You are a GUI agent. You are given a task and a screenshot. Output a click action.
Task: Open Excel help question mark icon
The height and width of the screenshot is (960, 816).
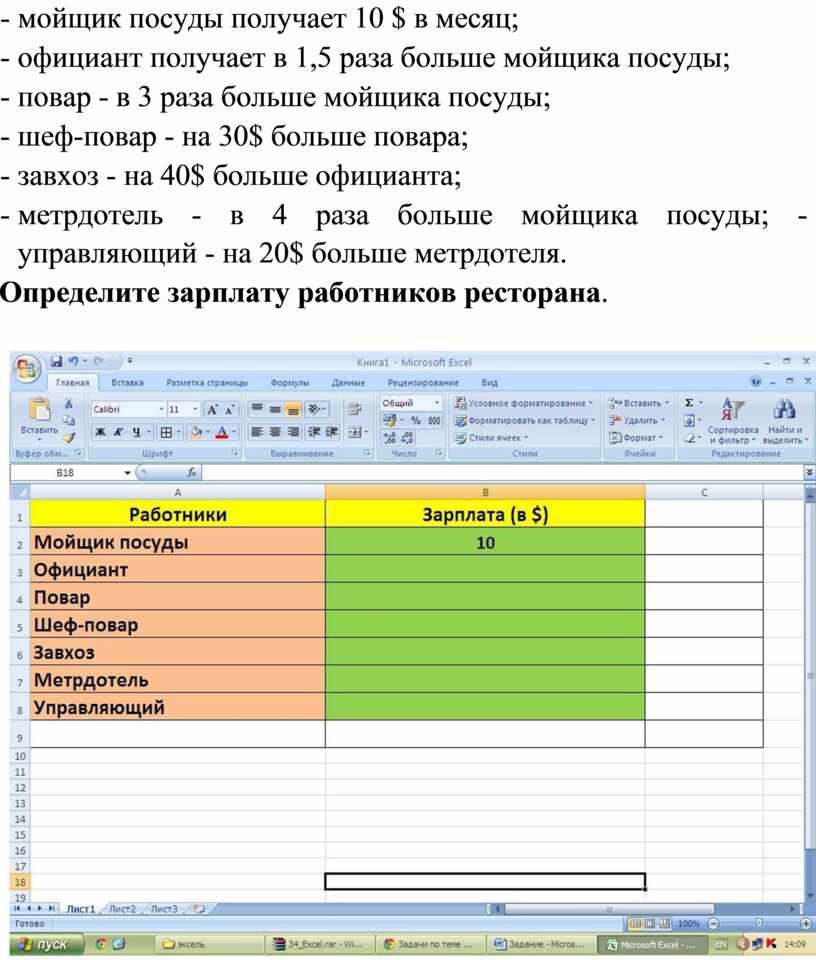click(756, 381)
